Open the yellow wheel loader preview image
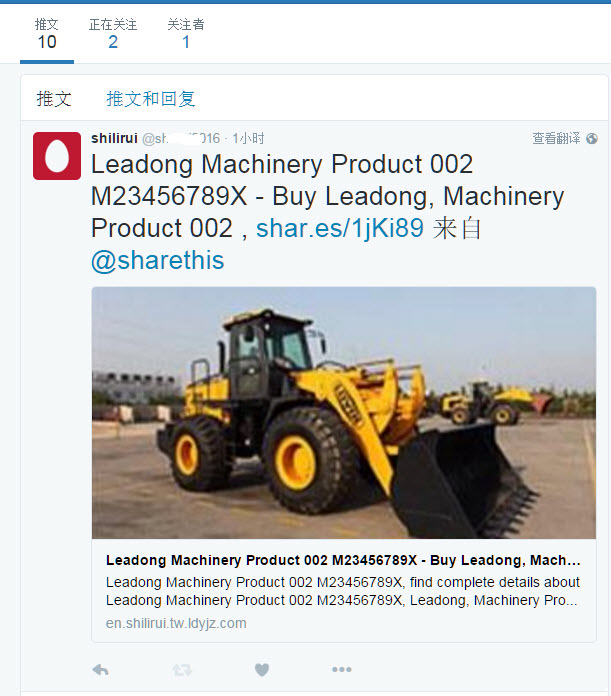 pyautogui.click(x=344, y=413)
